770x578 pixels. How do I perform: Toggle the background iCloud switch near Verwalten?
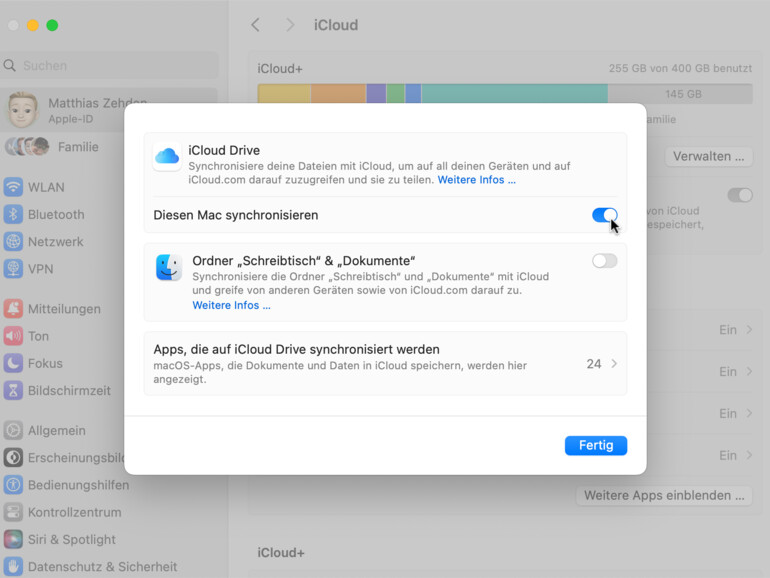(x=740, y=195)
